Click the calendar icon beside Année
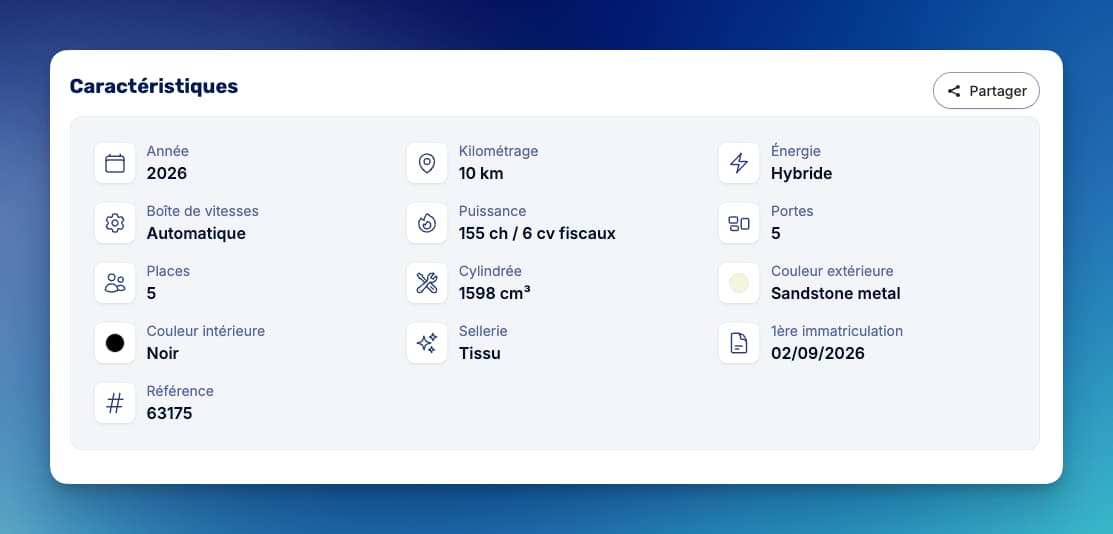This screenshot has width=1113, height=534. pos(115,163)
